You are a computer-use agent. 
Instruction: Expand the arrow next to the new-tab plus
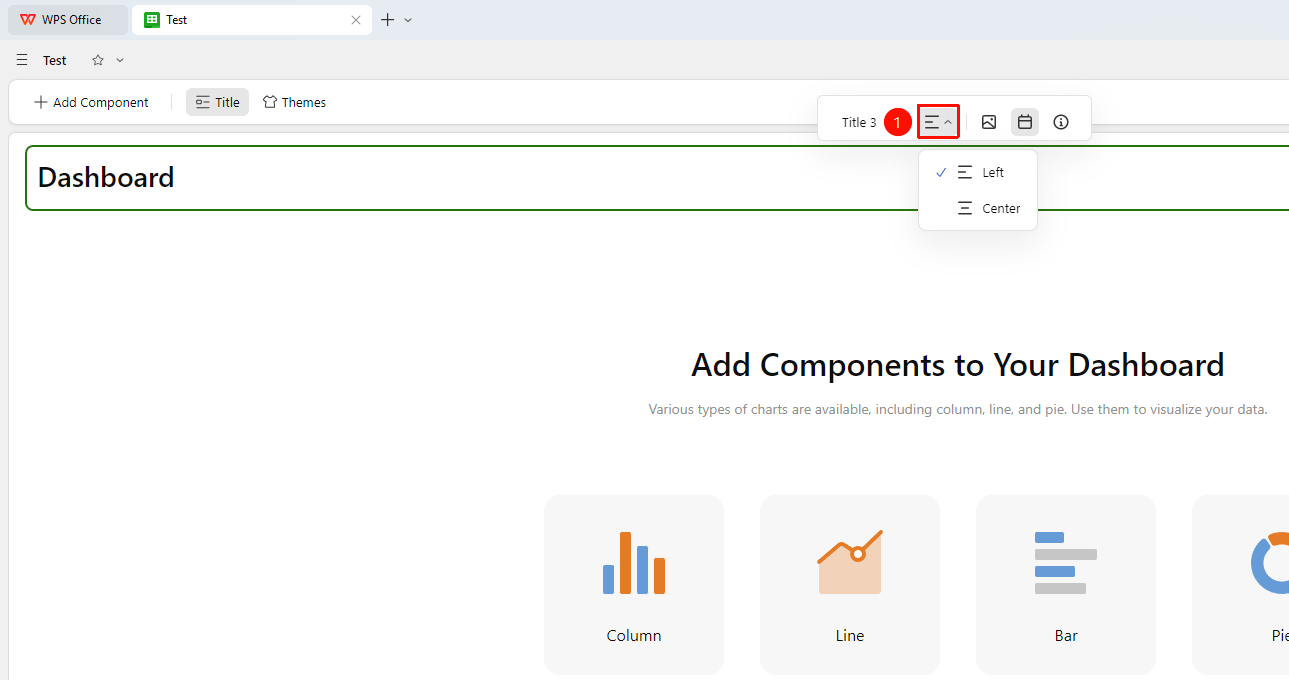click(408, 20)
